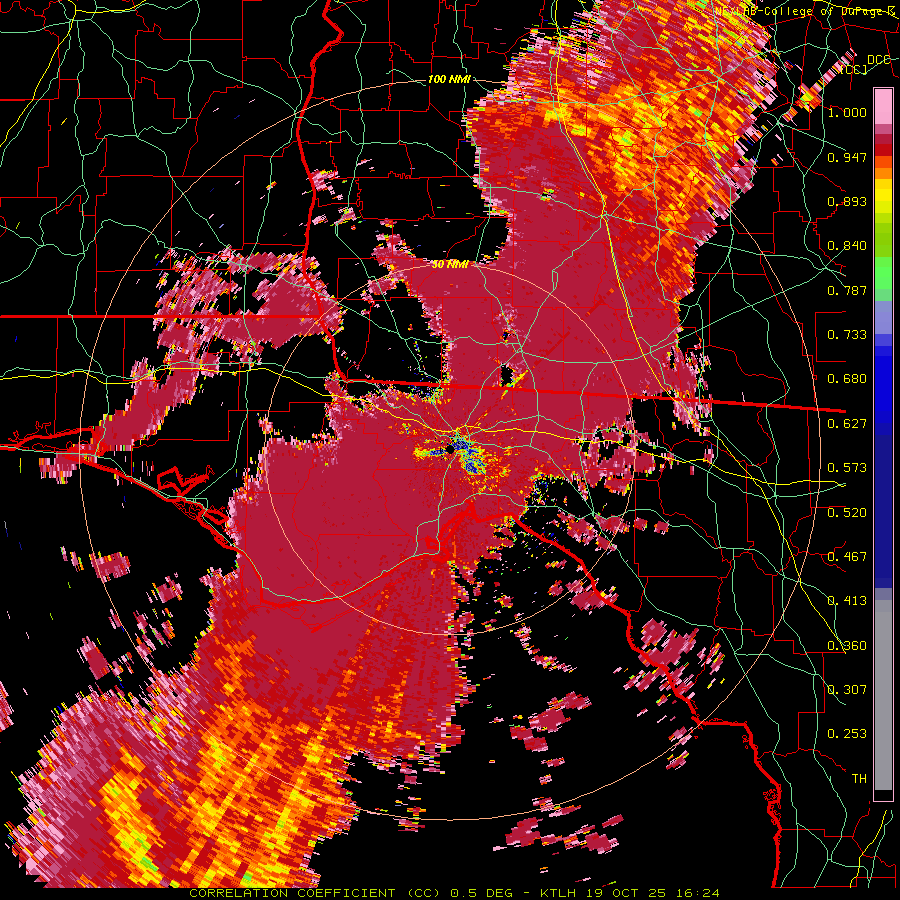Click the 16:24 time stamp in the caption
This screenshot has height=900, width=900.
[x=697, y=893]
